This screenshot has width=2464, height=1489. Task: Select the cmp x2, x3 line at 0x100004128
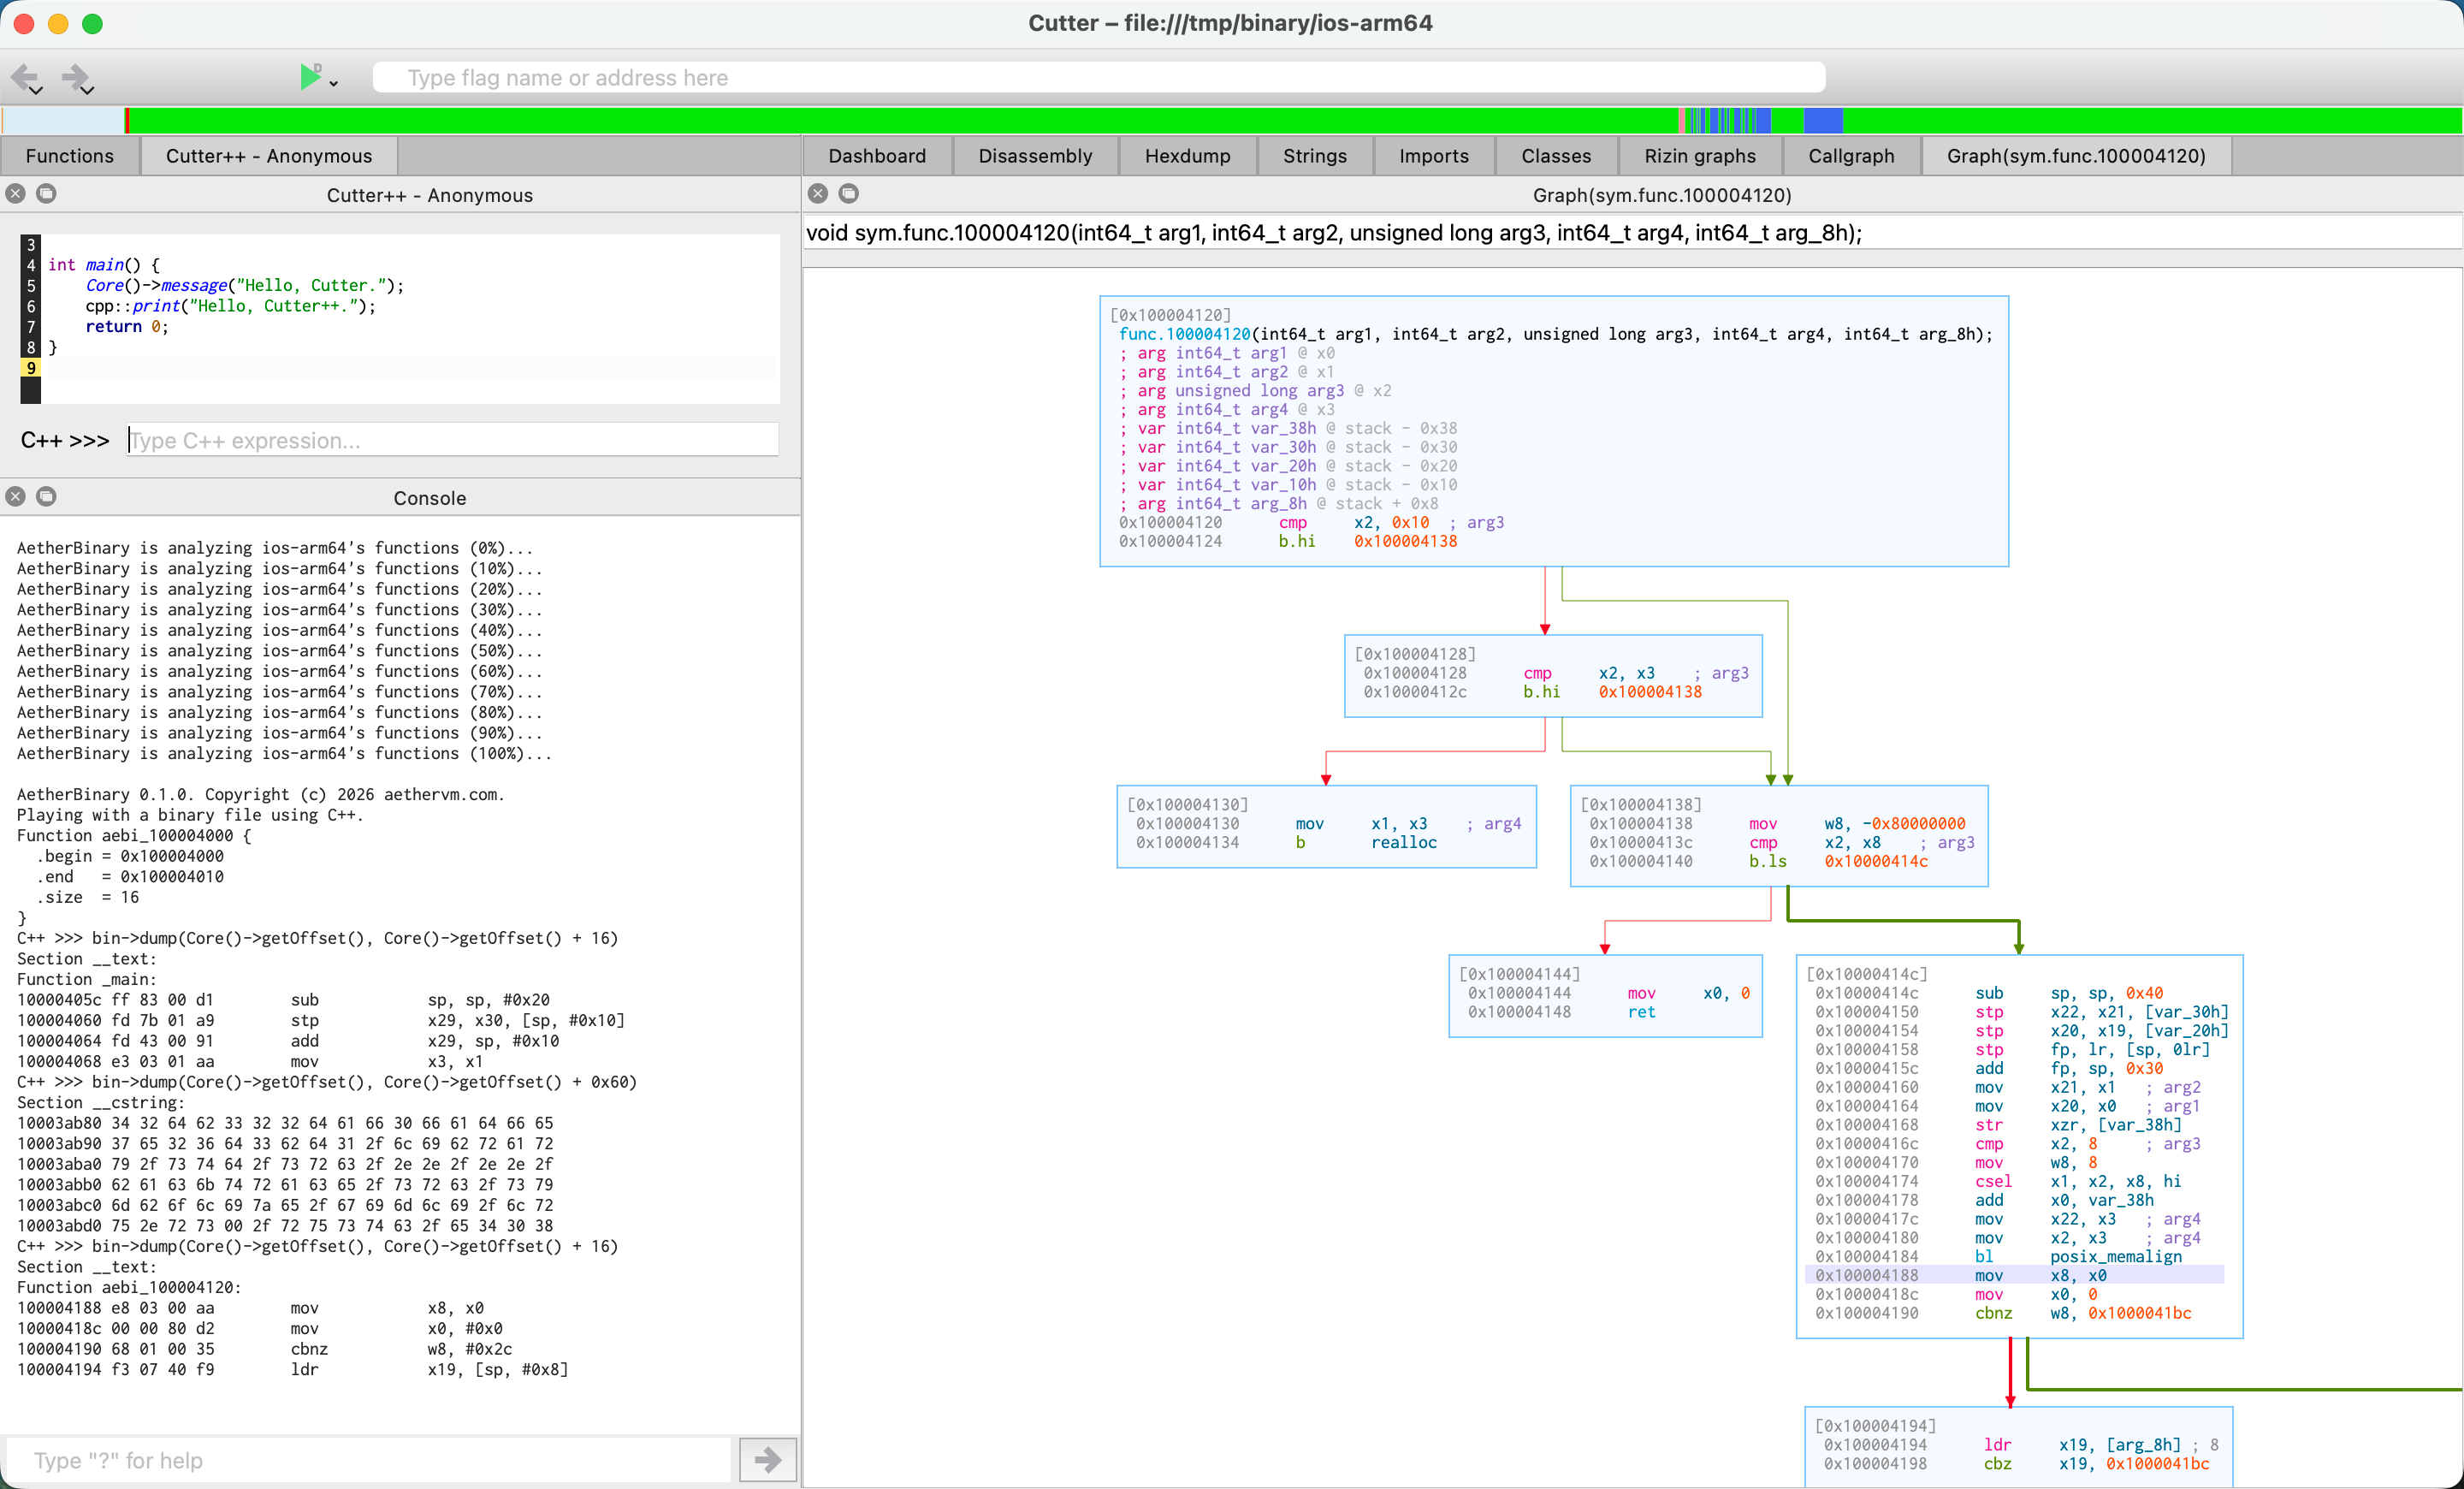click(x=1556, y=673)
